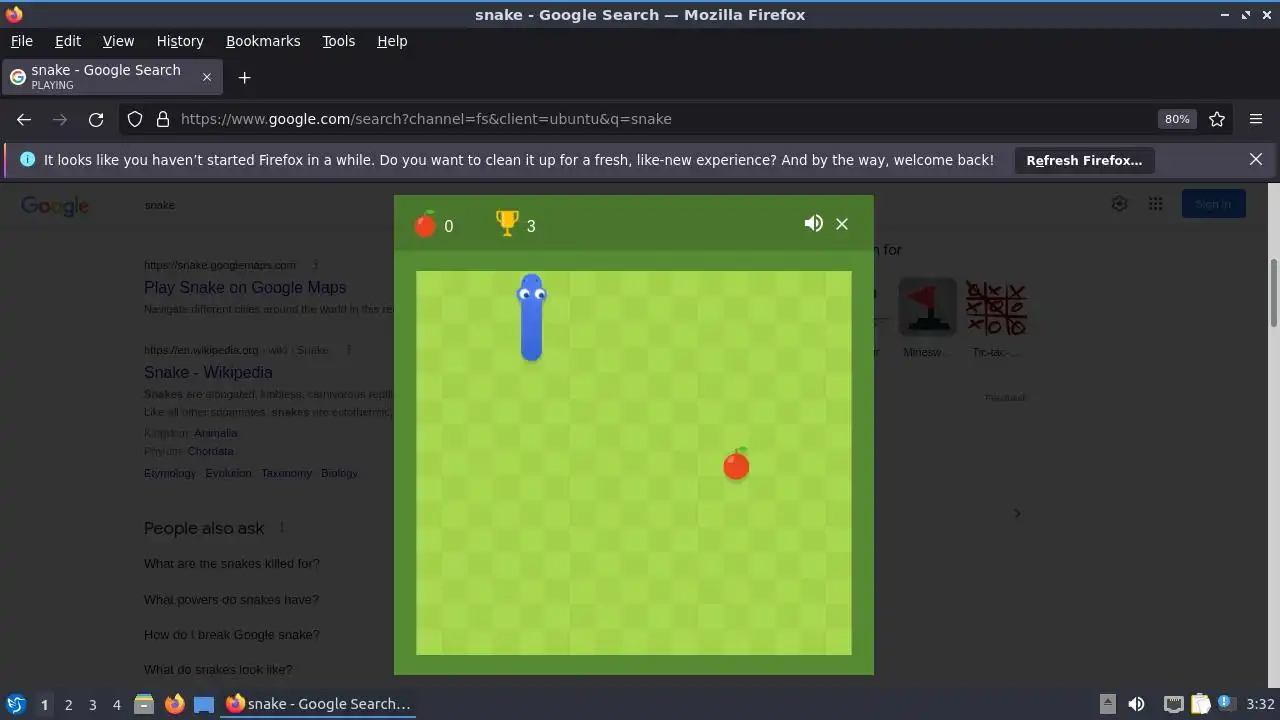Open the History menu

click(180, 41)
